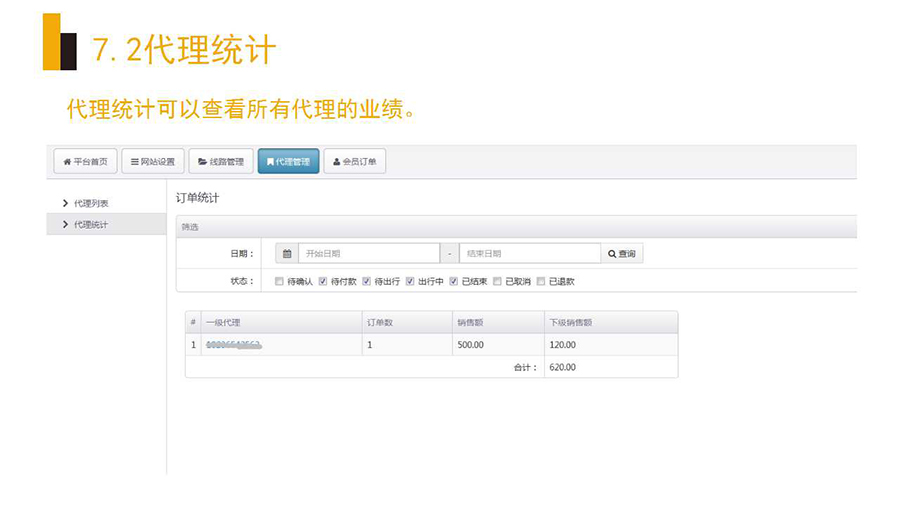Enable the 已取消 checkbox
Viewport: 900px width, 506px height.
tap(497, 281)
